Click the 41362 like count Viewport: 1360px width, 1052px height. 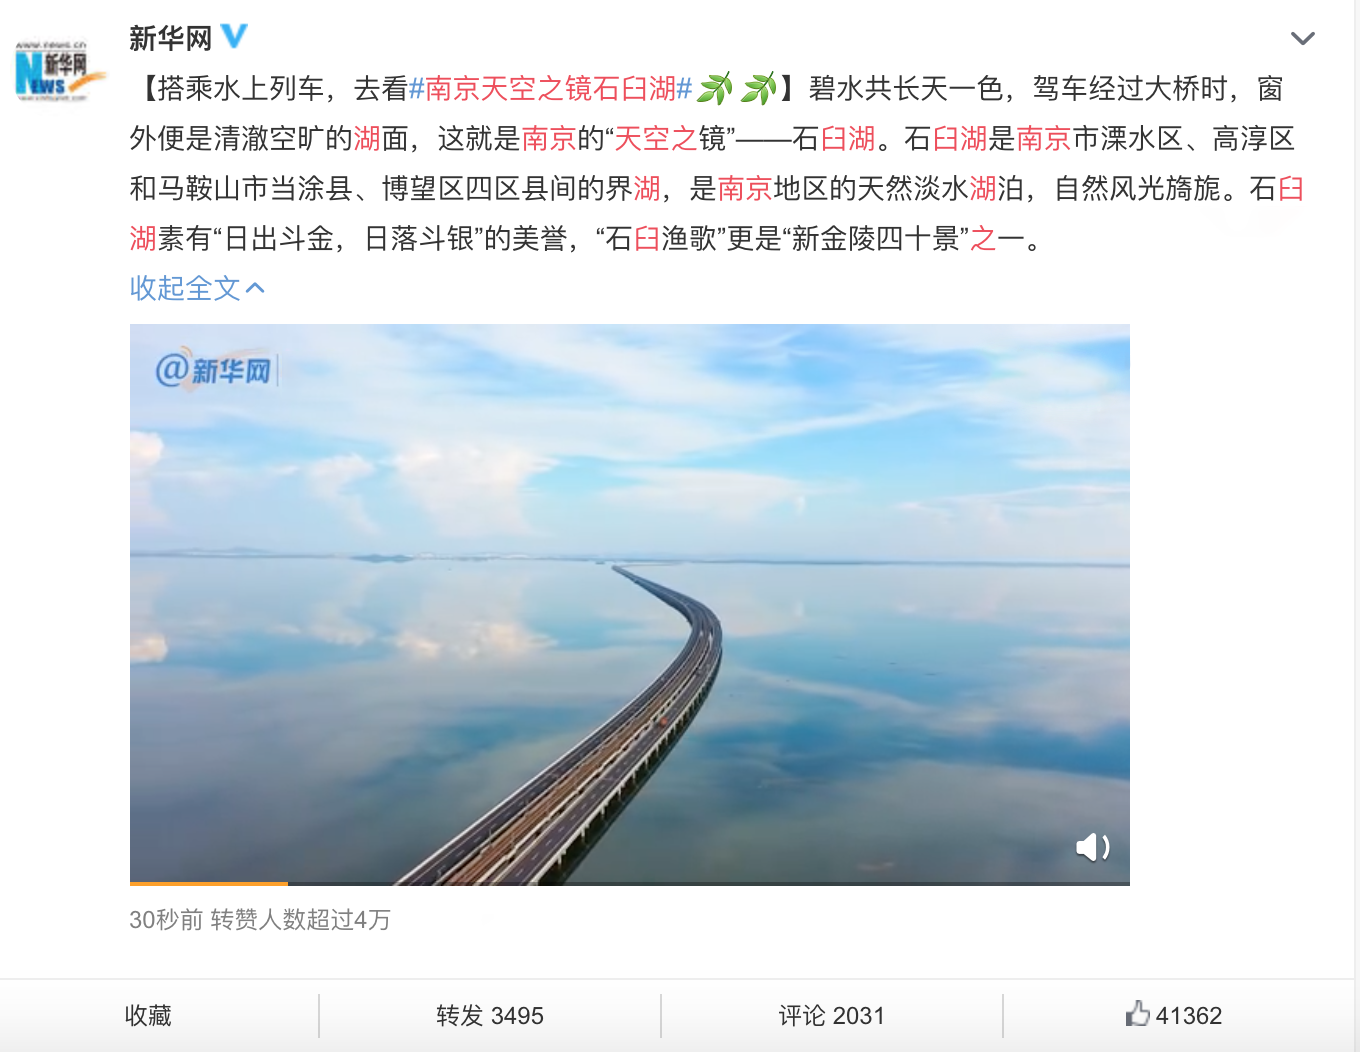tap(1189, 1016)
